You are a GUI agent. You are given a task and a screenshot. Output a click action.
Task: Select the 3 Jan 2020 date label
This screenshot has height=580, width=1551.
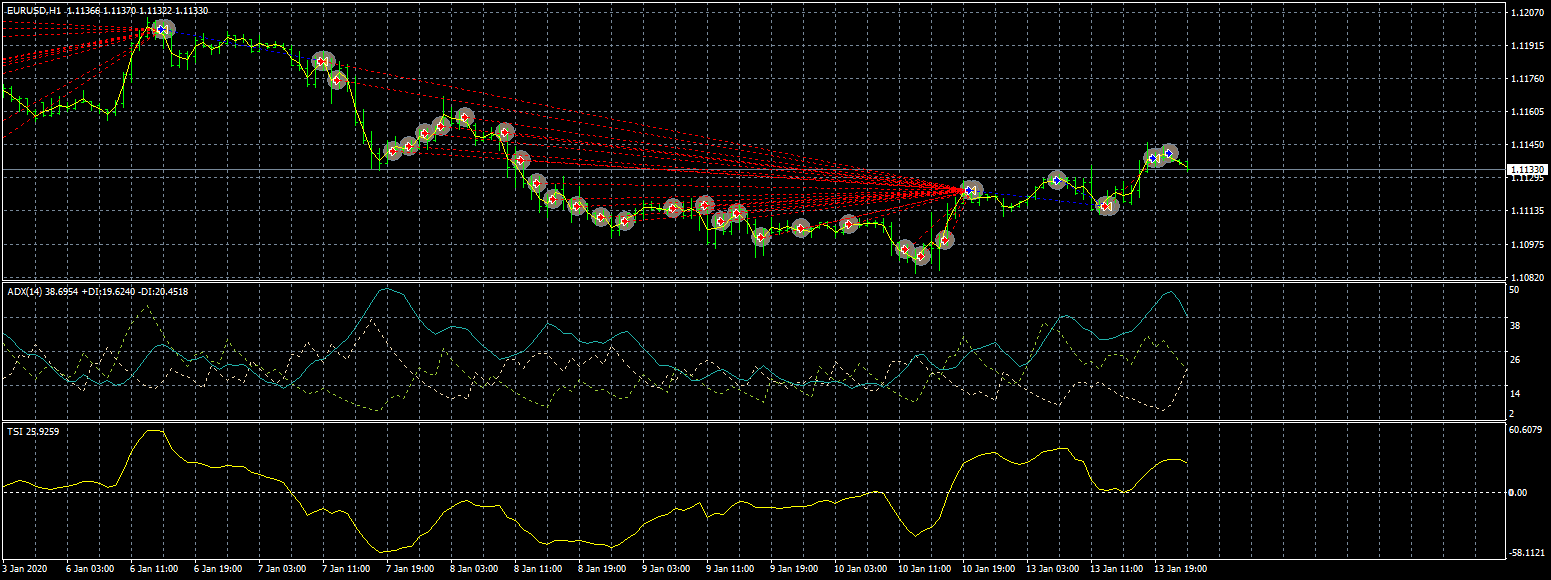pos(22,569)
